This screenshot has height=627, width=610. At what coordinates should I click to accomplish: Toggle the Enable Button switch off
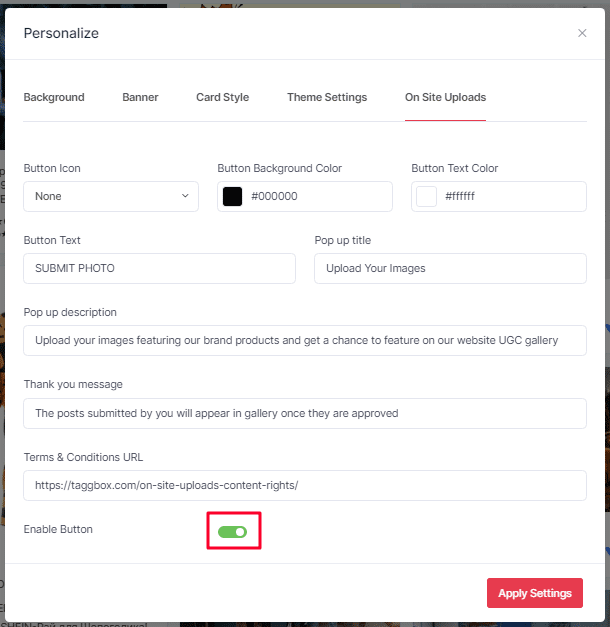(233, 531)
